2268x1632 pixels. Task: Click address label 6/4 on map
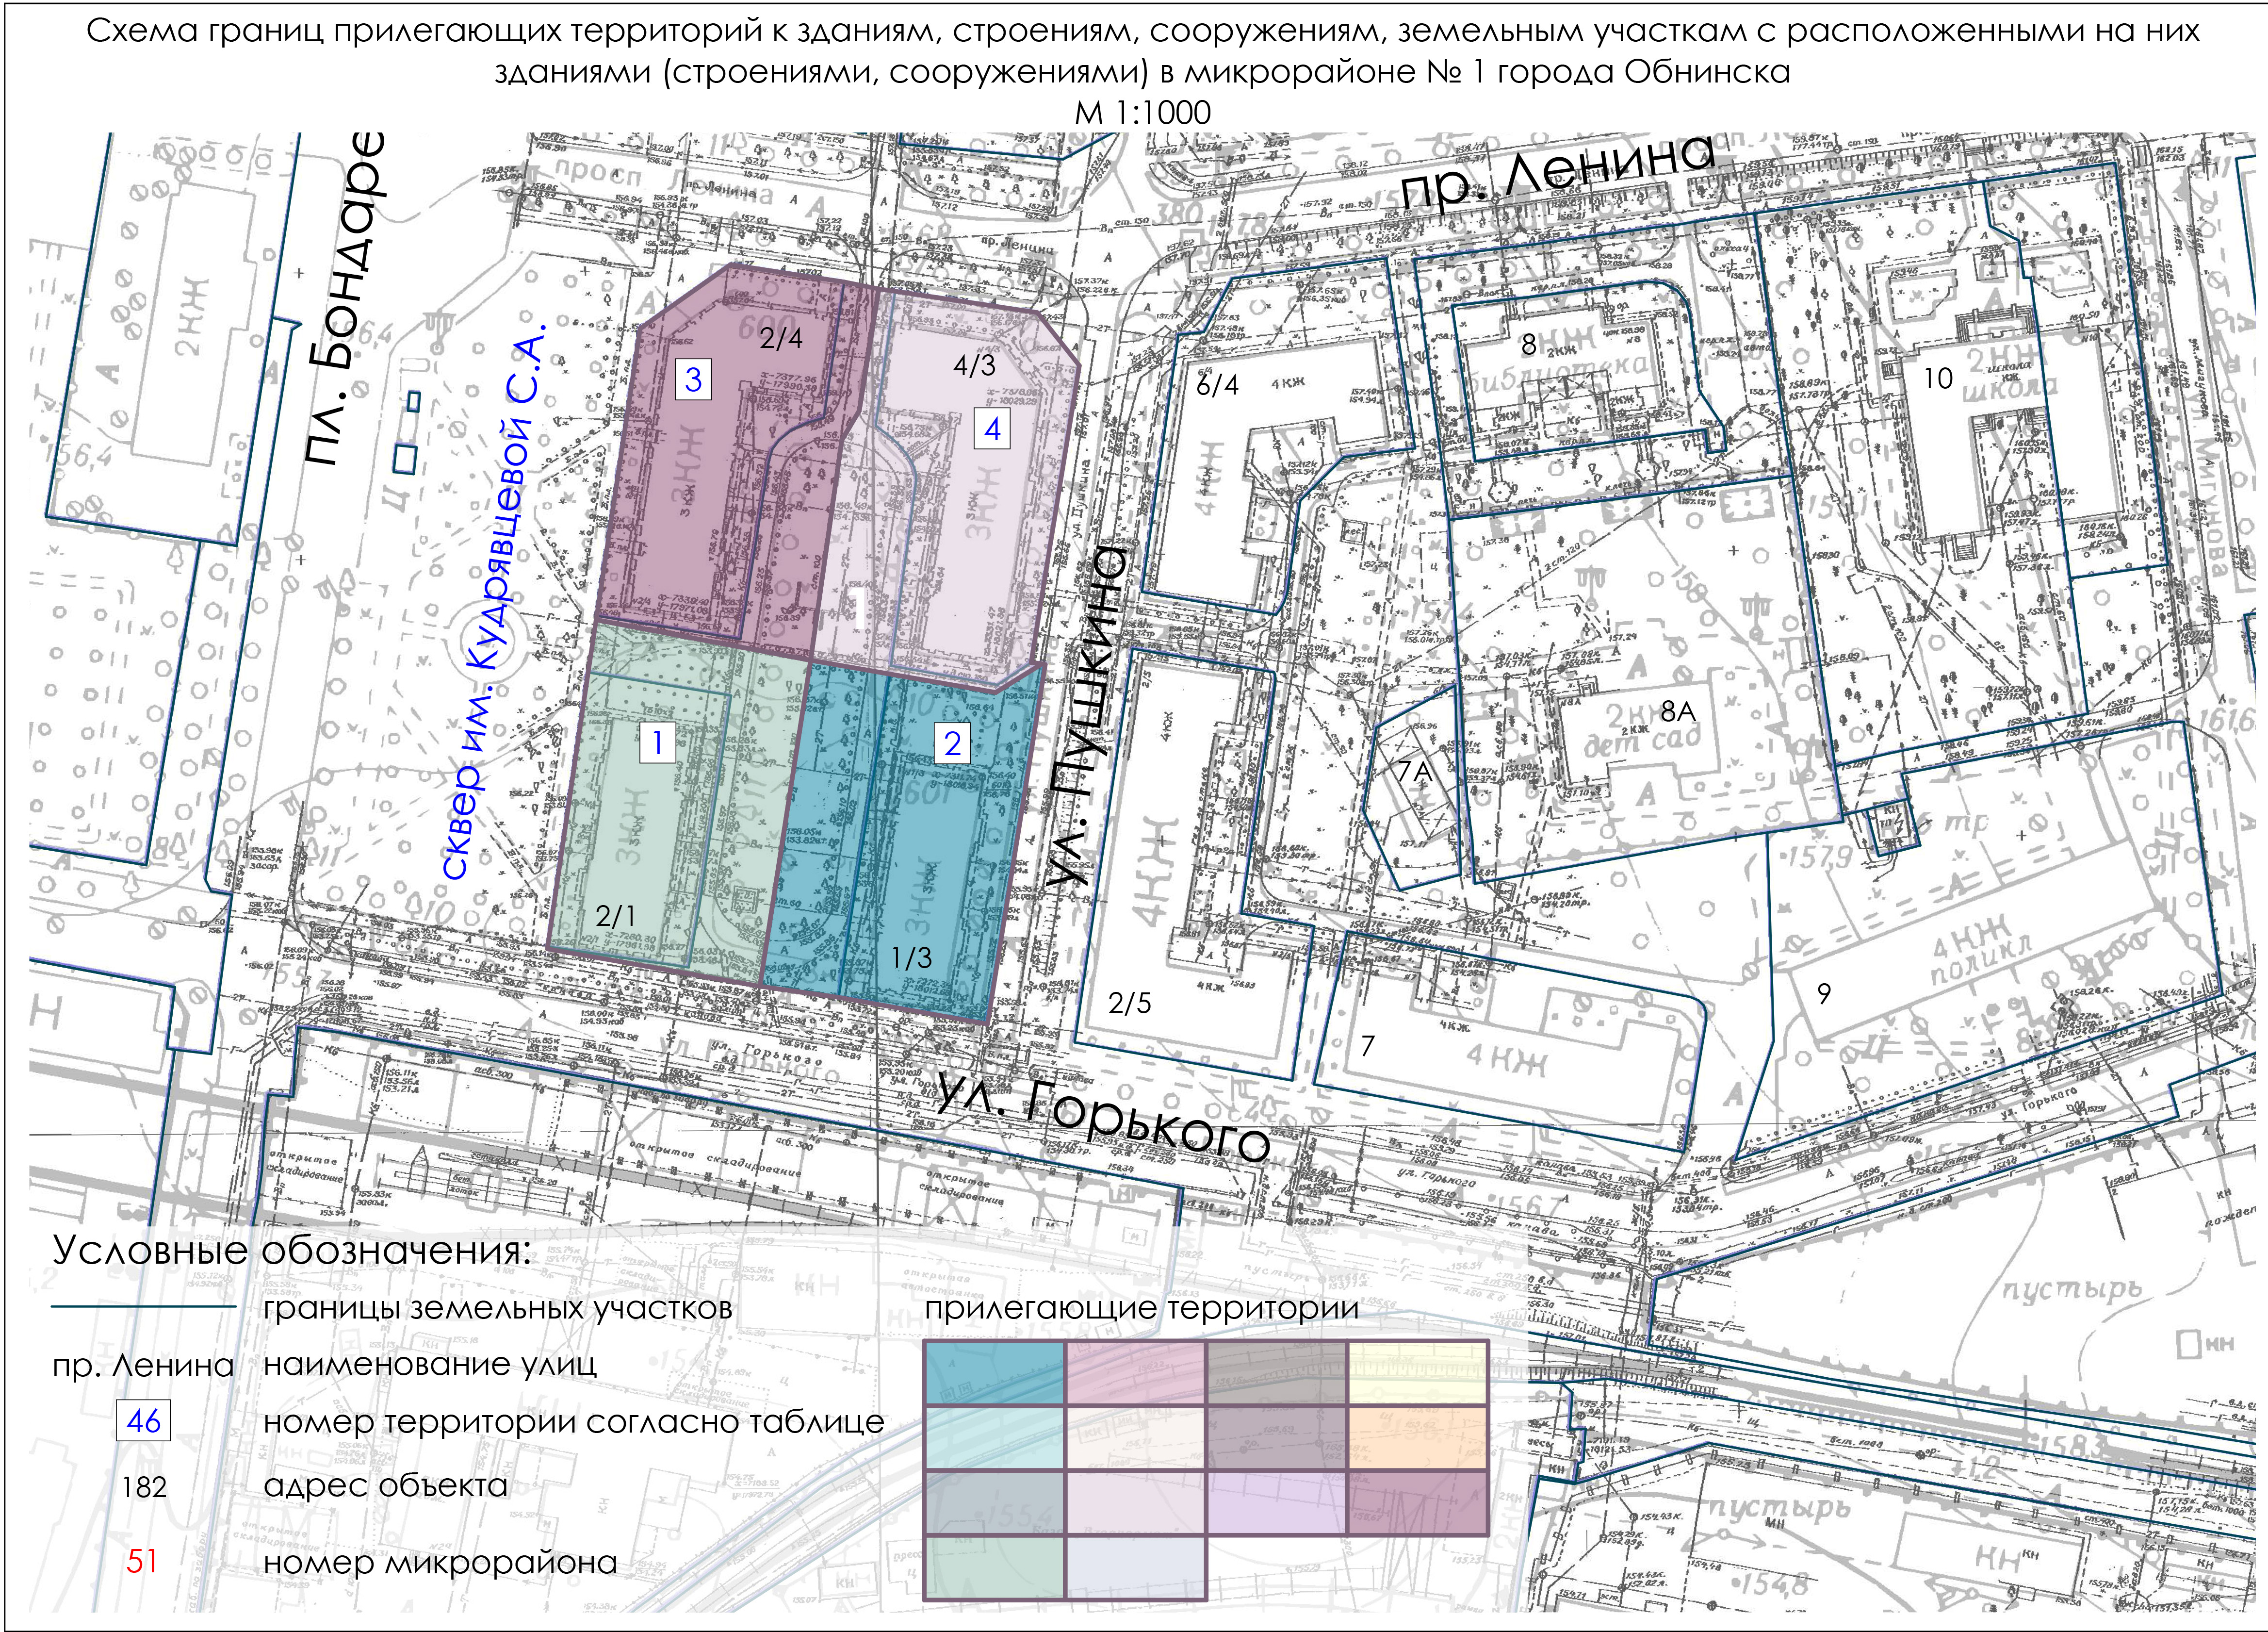coord(1217,384)
